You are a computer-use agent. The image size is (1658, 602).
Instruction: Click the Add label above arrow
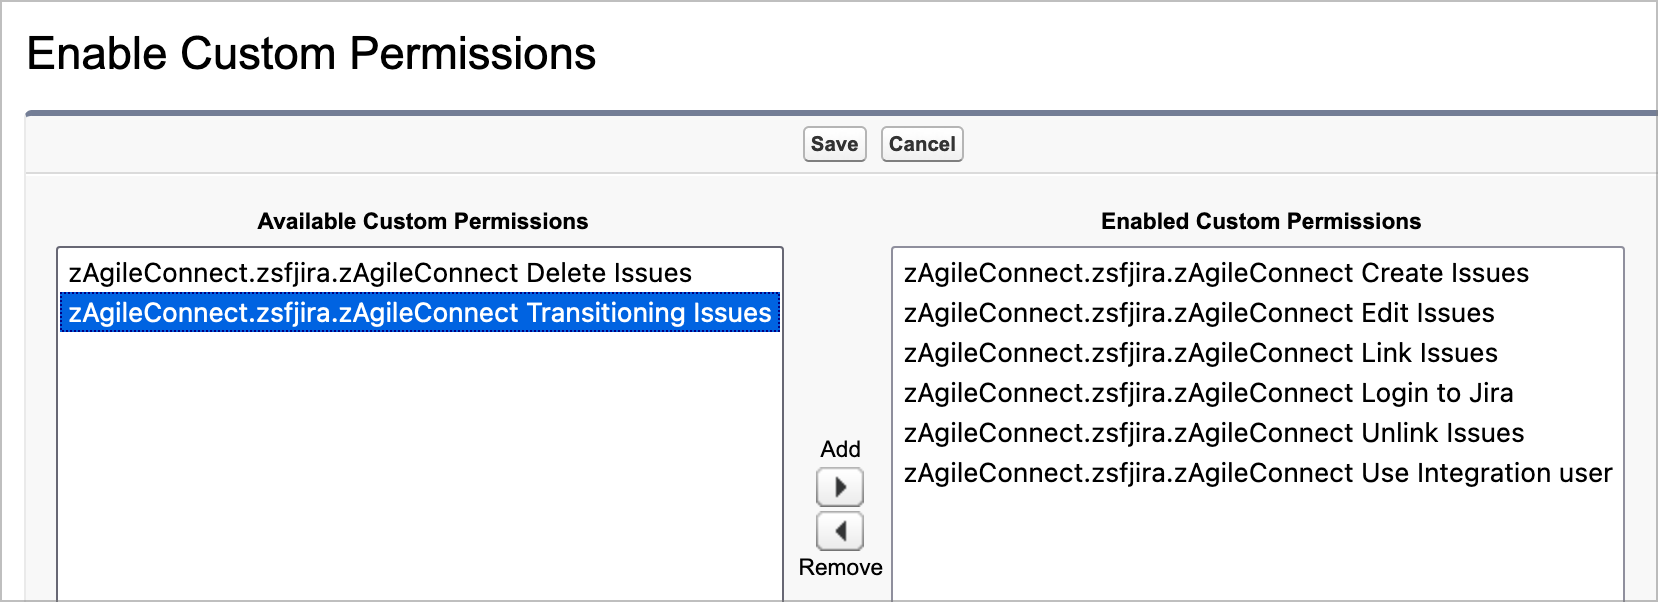840,449
